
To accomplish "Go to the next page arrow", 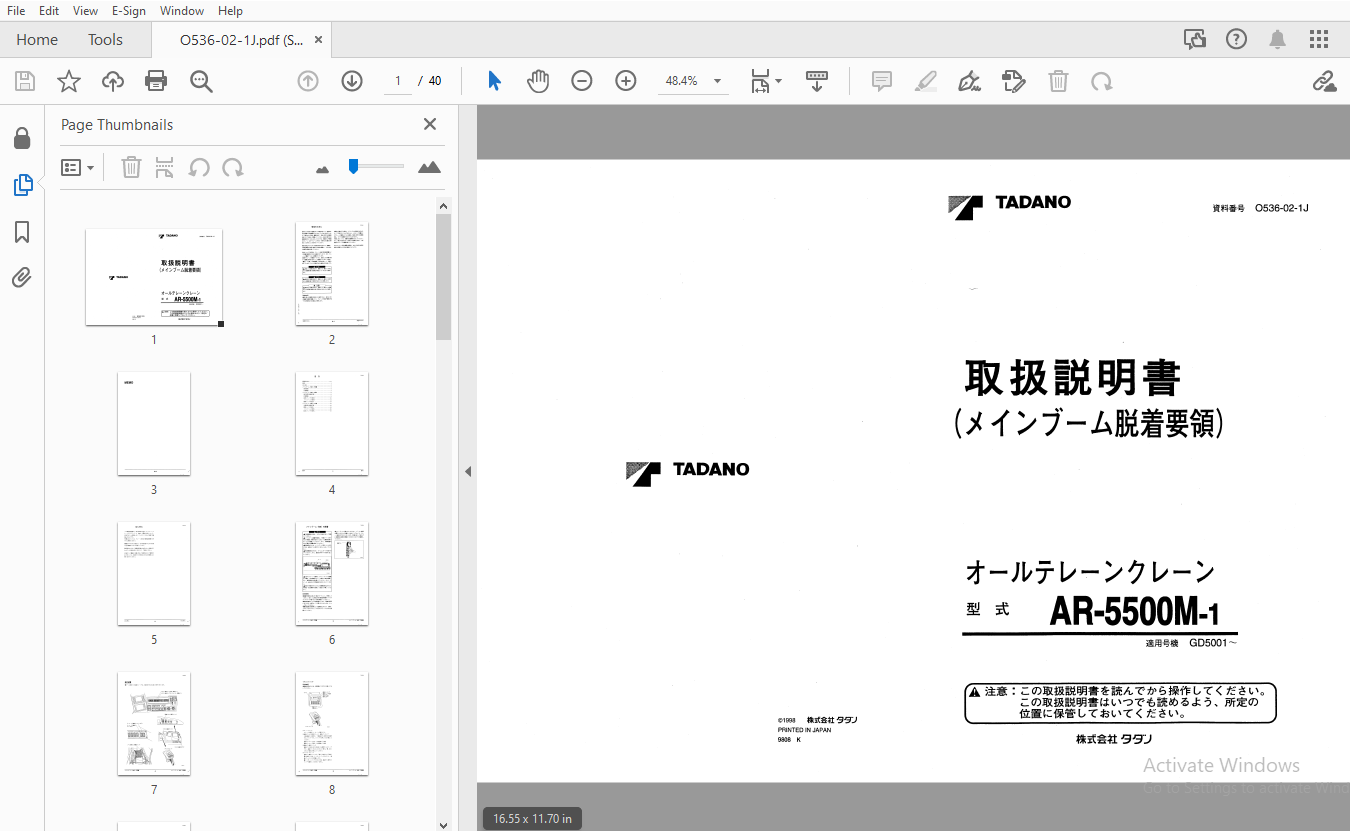I will coord(352,81).
